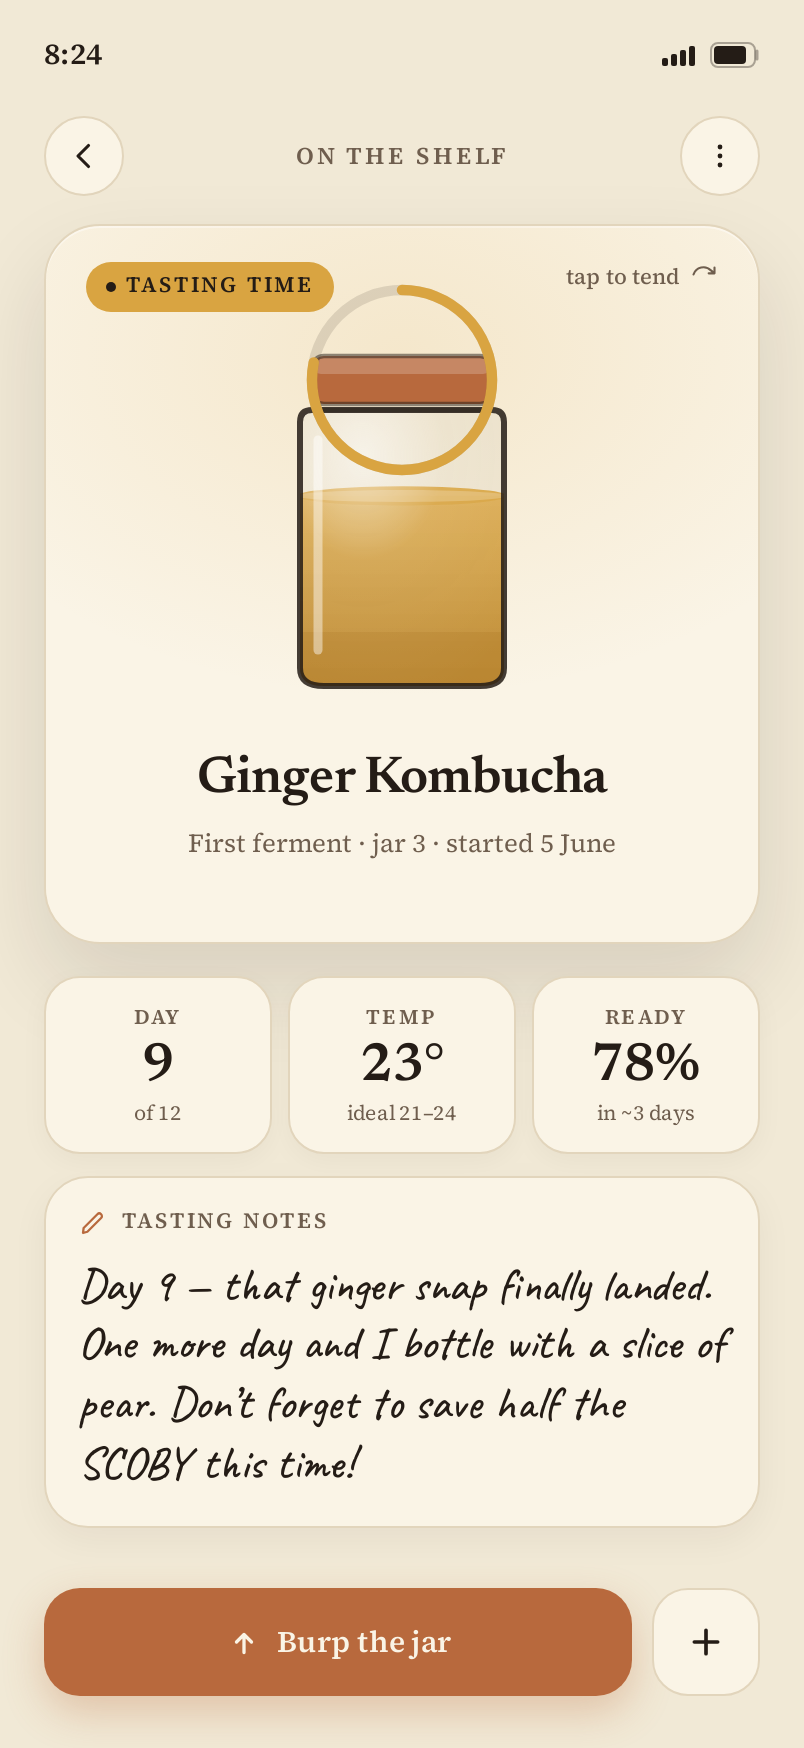Tap the On The Shelf header title

402,157
